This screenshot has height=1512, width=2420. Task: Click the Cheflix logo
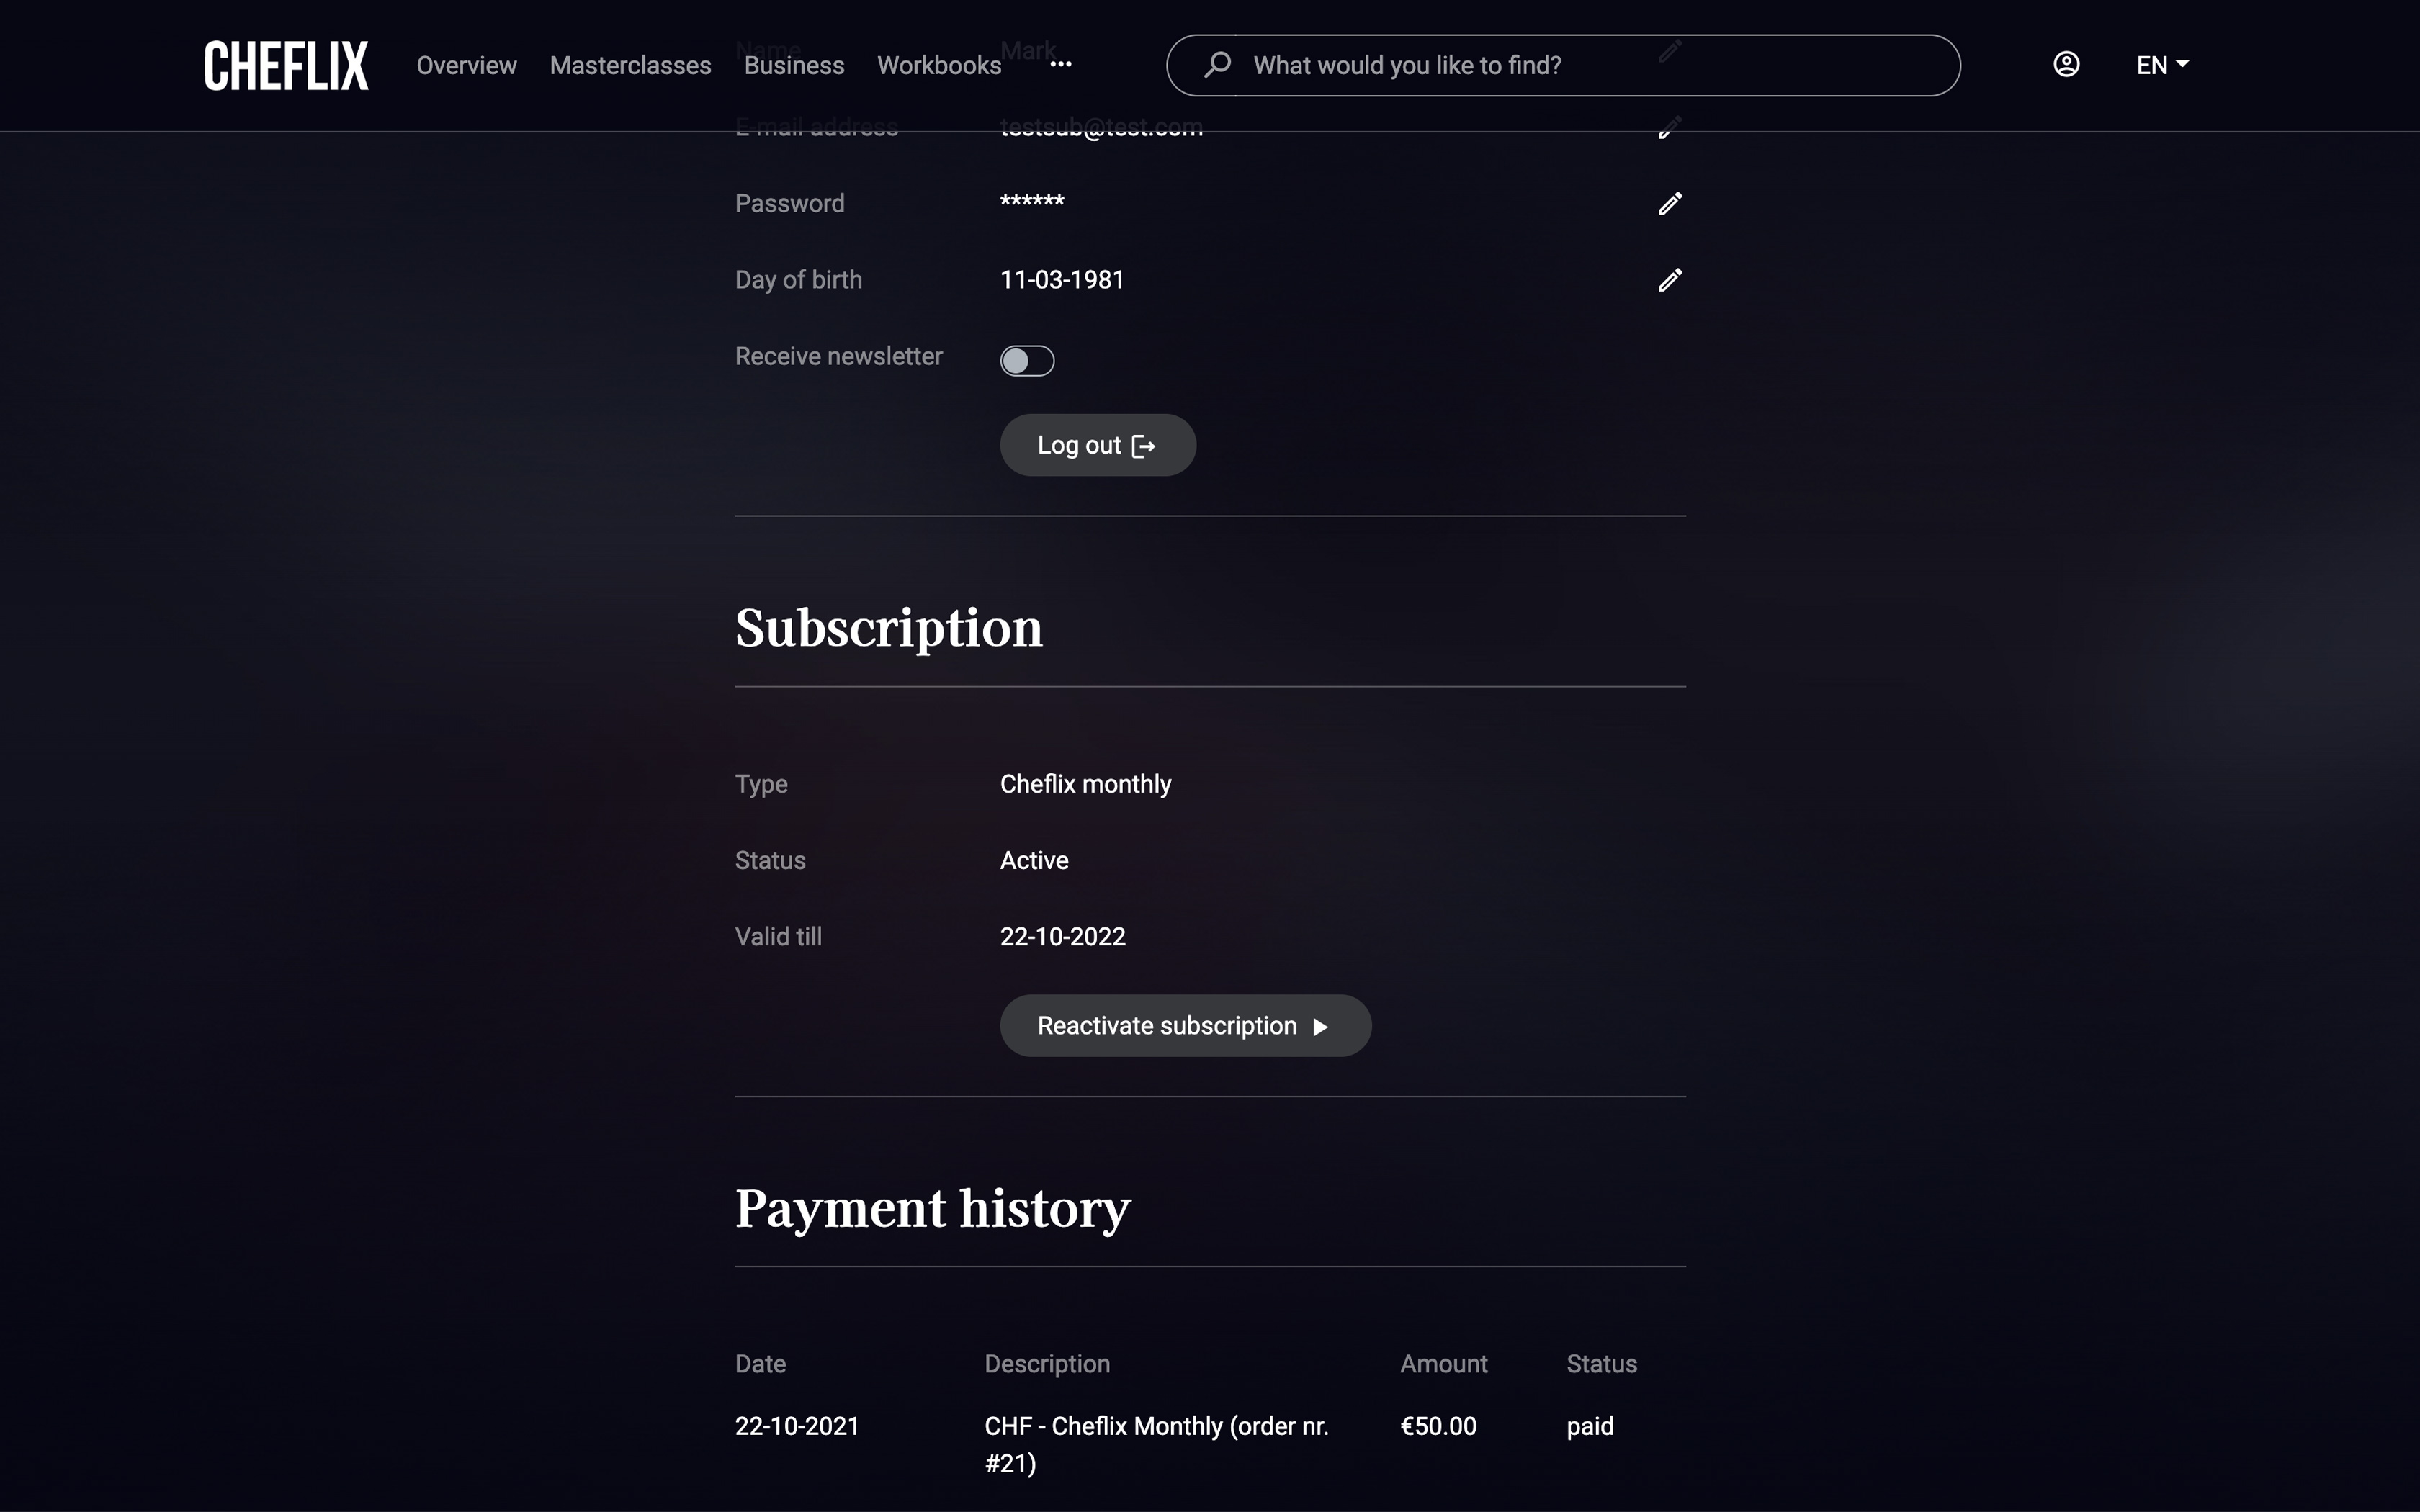tap(286, 66)
